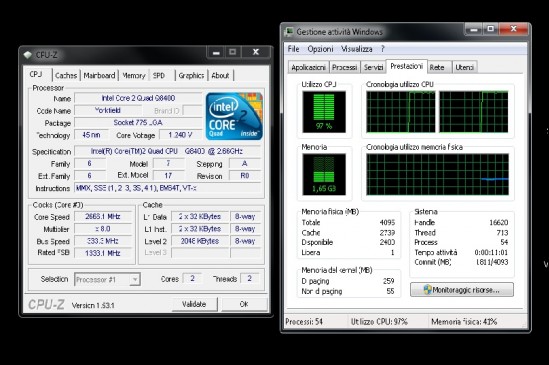549x365 pixels.
Task: Click the Intel Core 2 Quad logo
Action: (x=234, y=116)
